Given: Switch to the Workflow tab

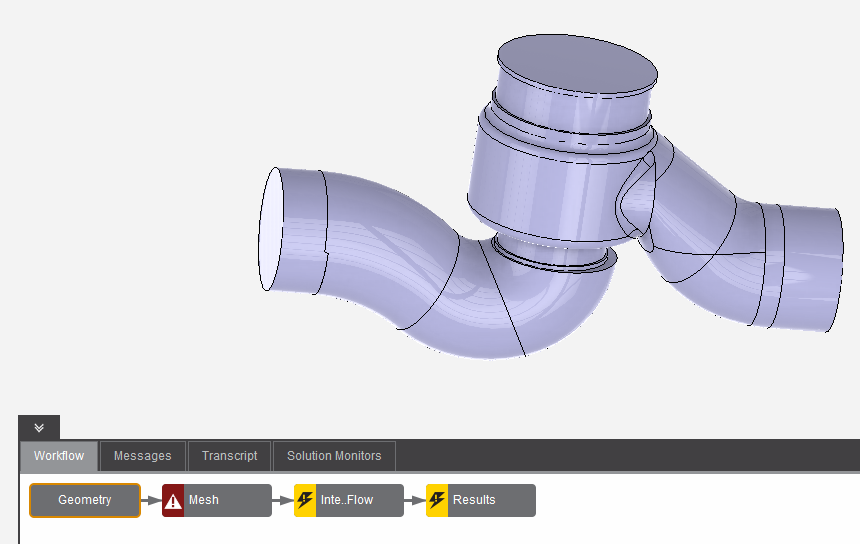Looking at the screenshot, I should pyautogui.click(x=59, y=456).
